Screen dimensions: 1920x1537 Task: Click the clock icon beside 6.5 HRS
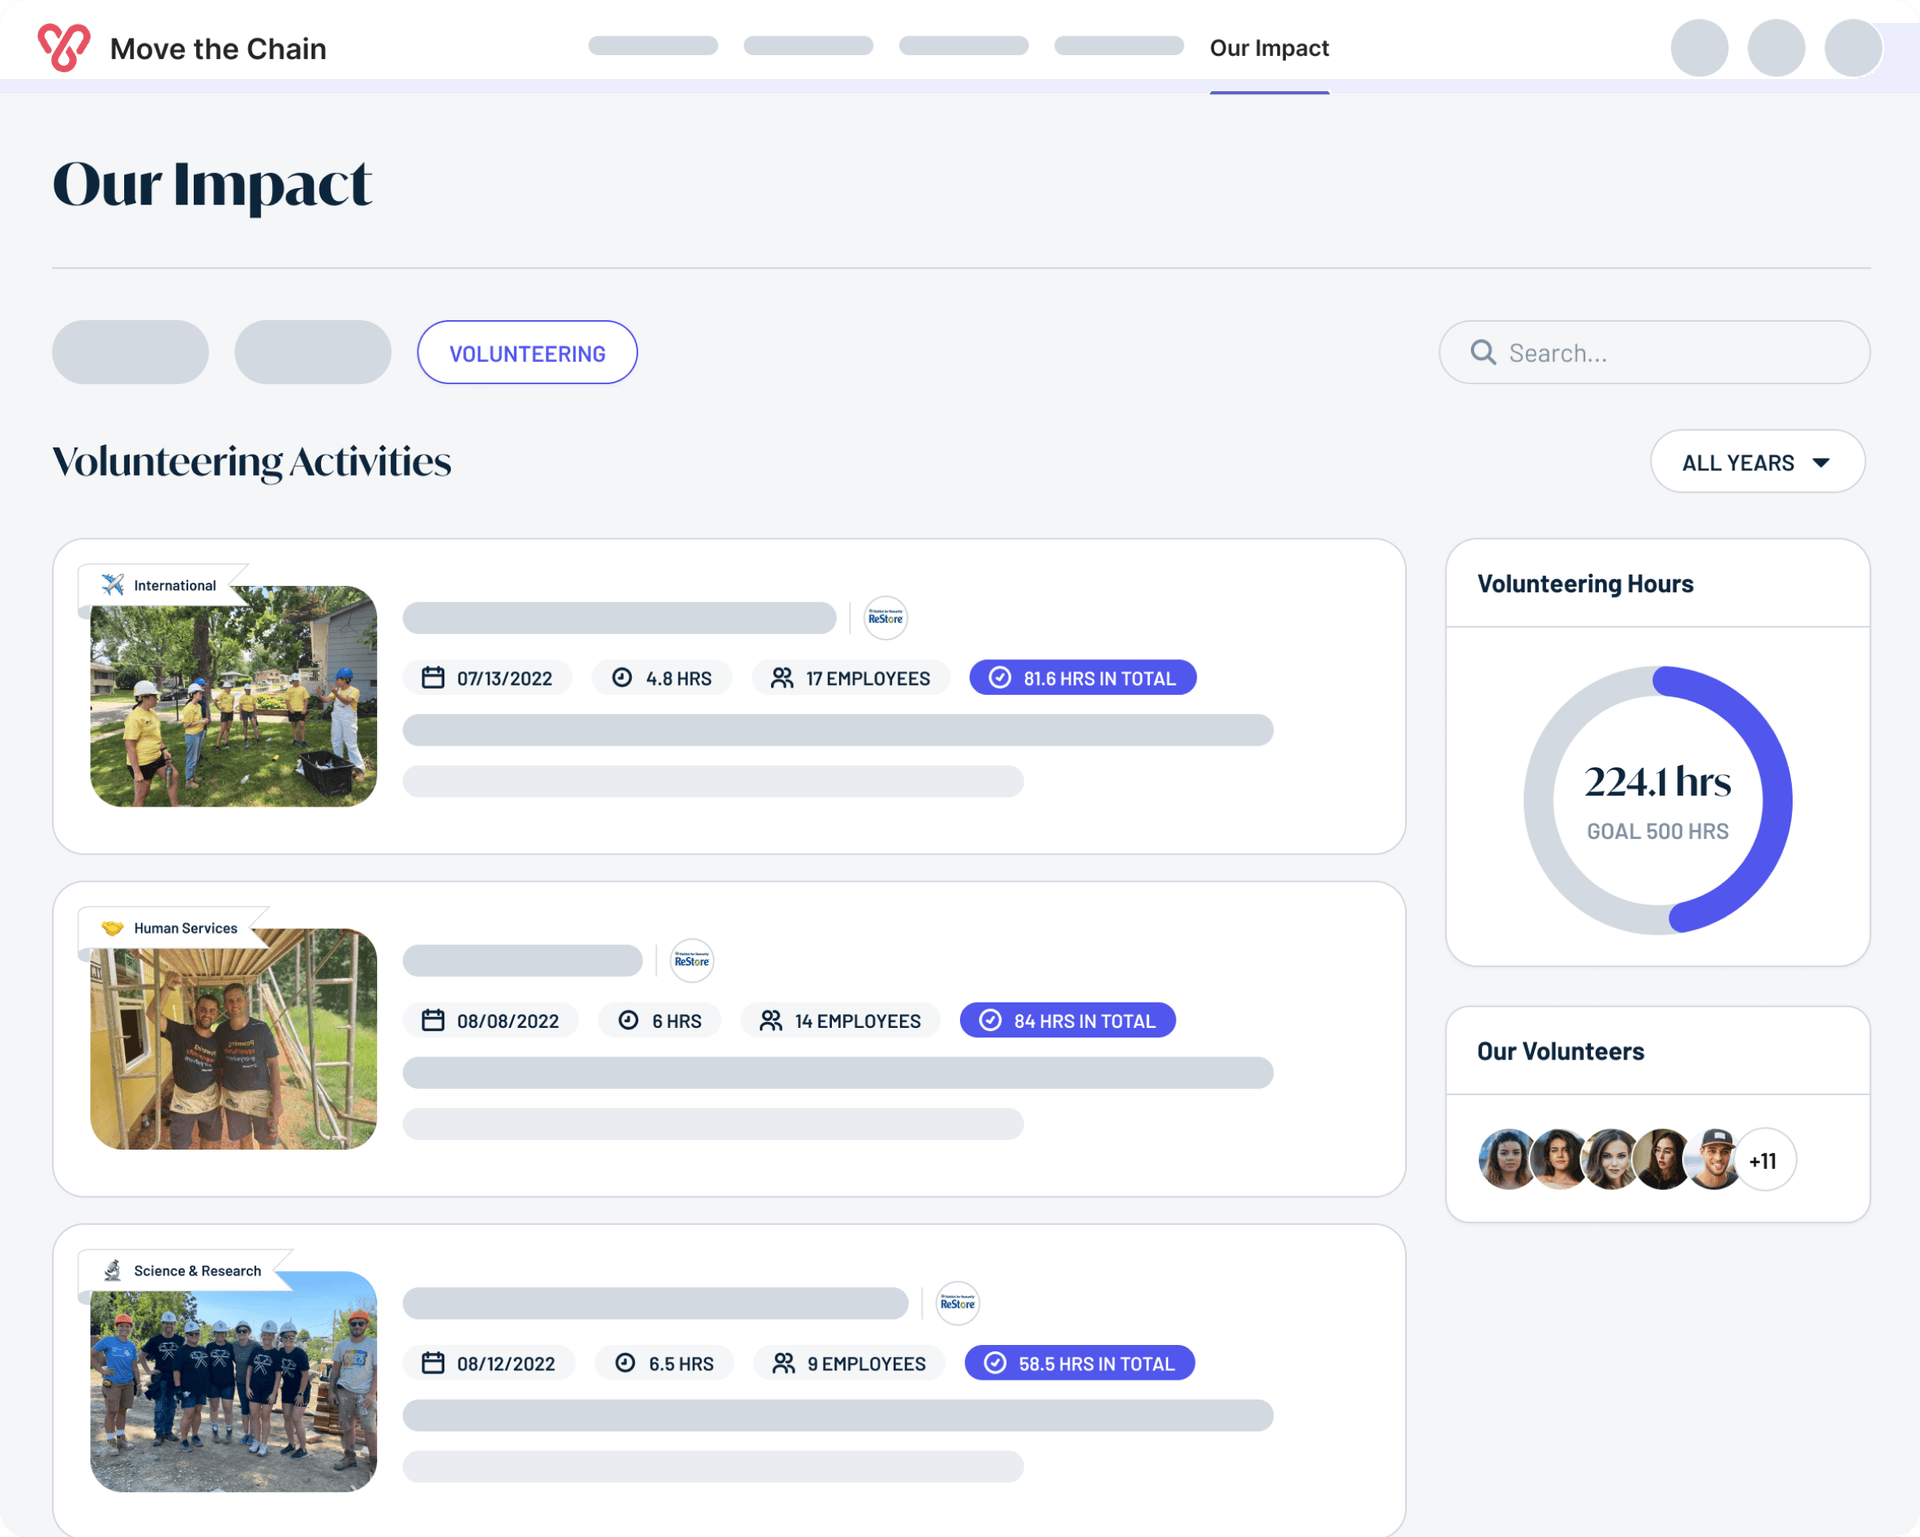(x=625, y=1363)
